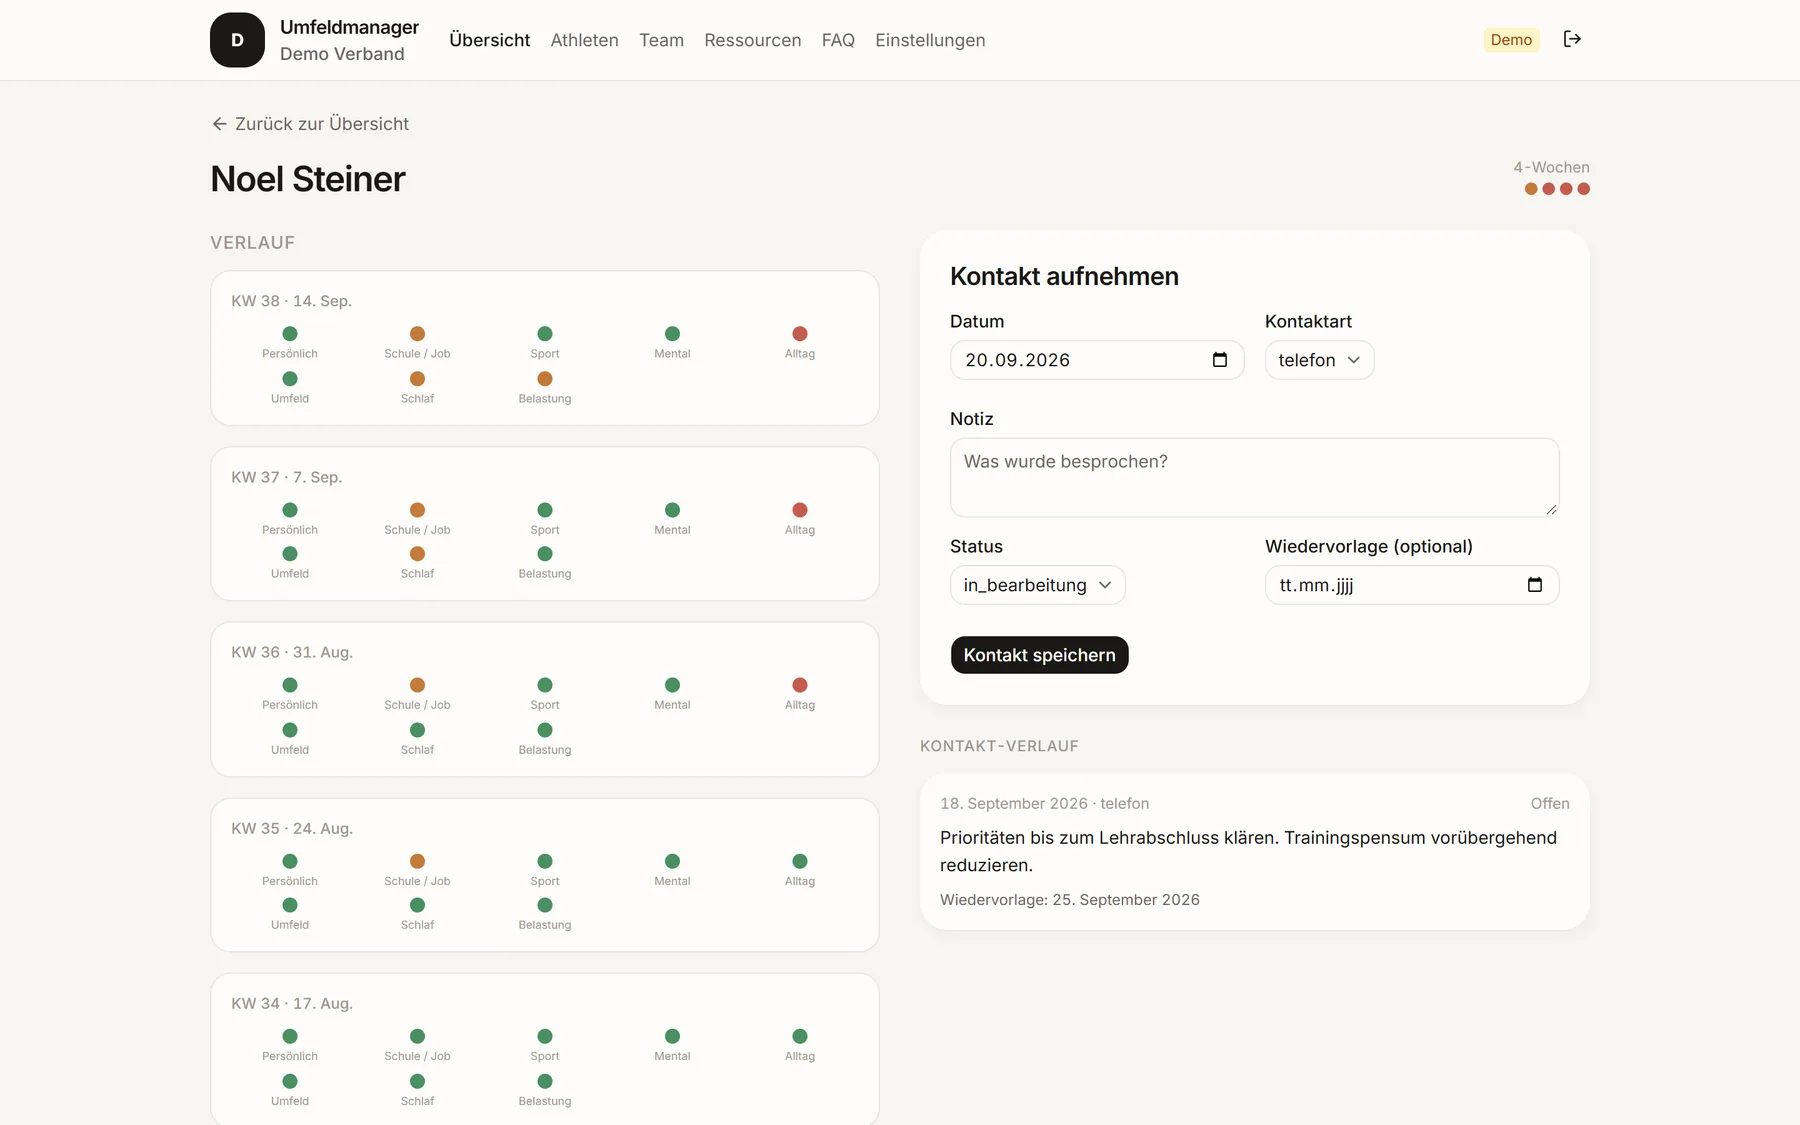
Task: Click the Umfeldmanager title link
Action: click(349, 27)
